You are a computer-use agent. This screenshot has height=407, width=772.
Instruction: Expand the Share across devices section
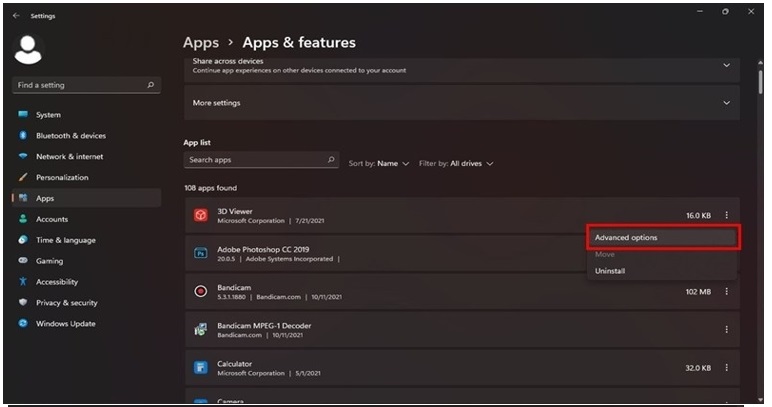726,65
